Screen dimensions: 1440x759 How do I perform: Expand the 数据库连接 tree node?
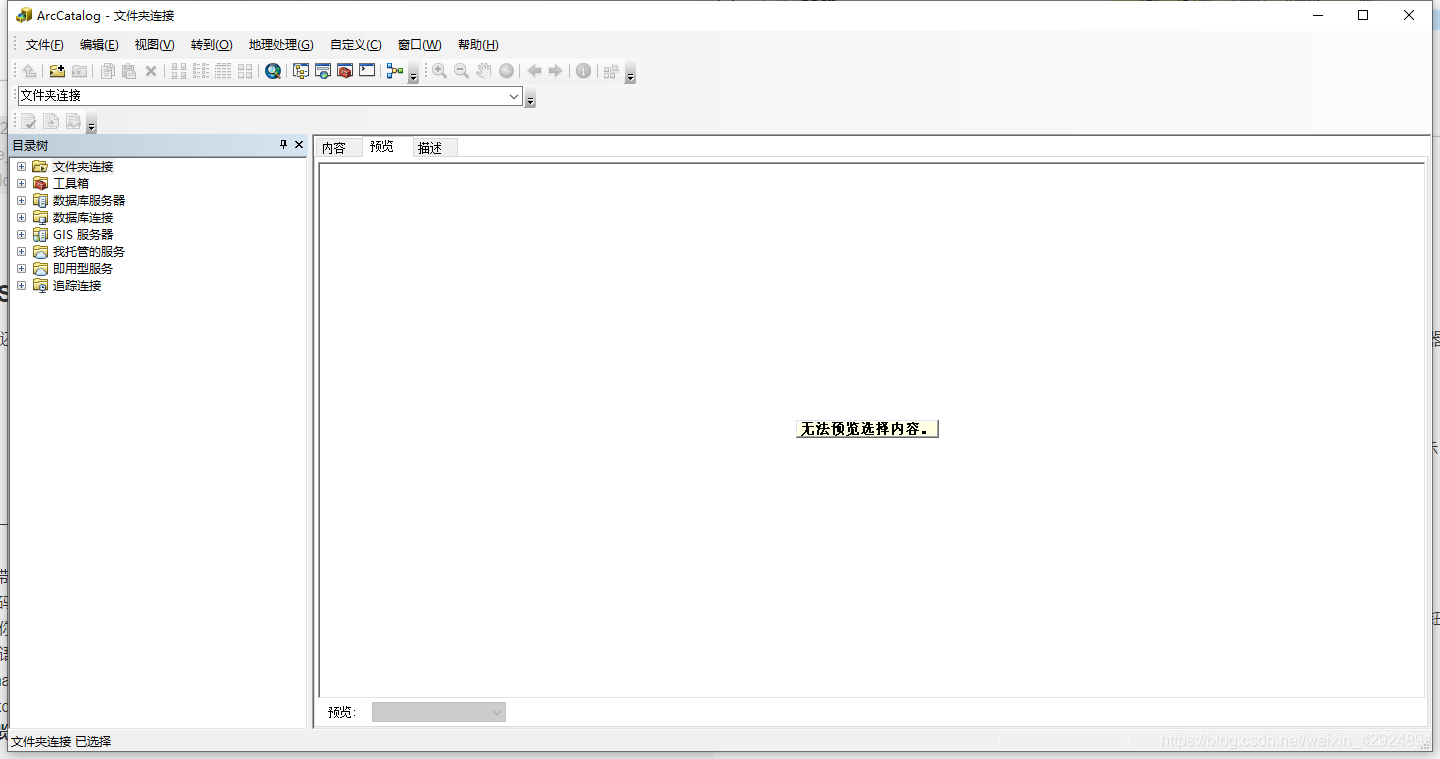click(21, 217)
